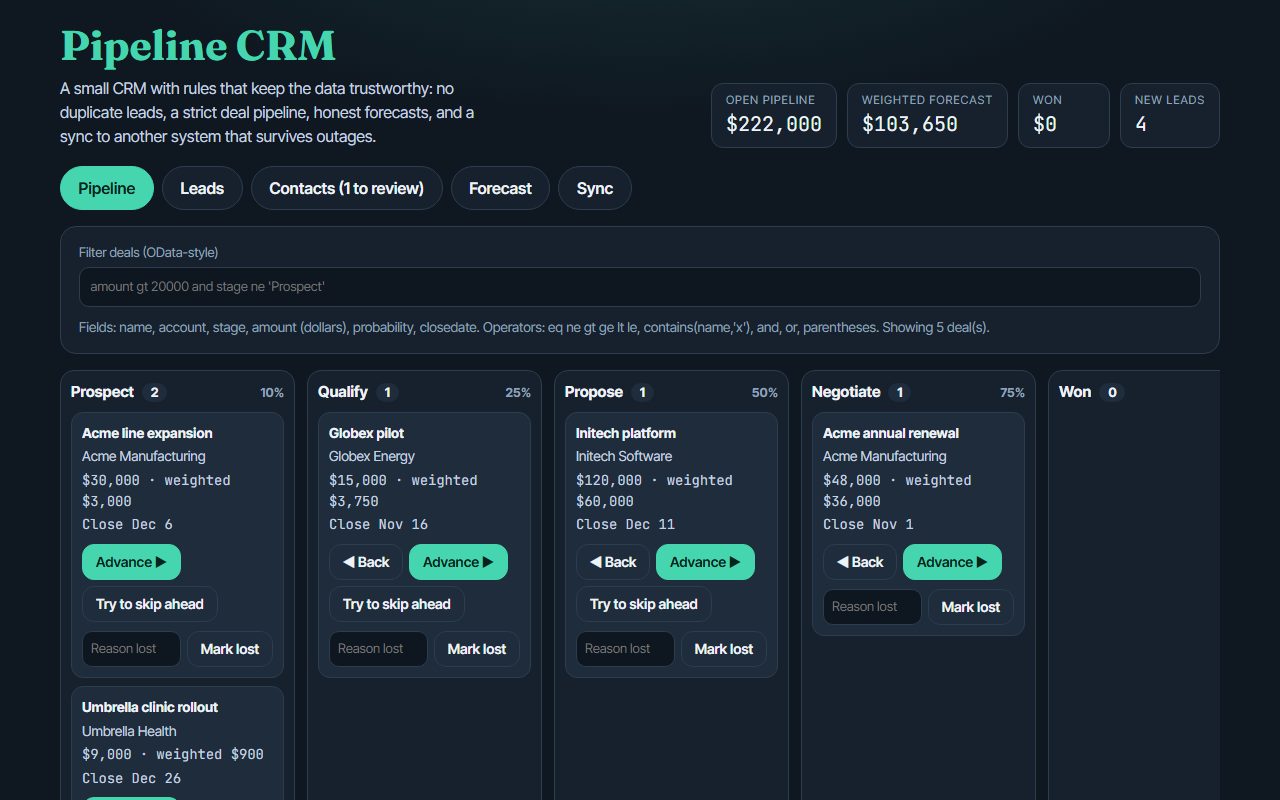
Task: Try to skip ahead on Initech platform
Action: pos(644,604)
